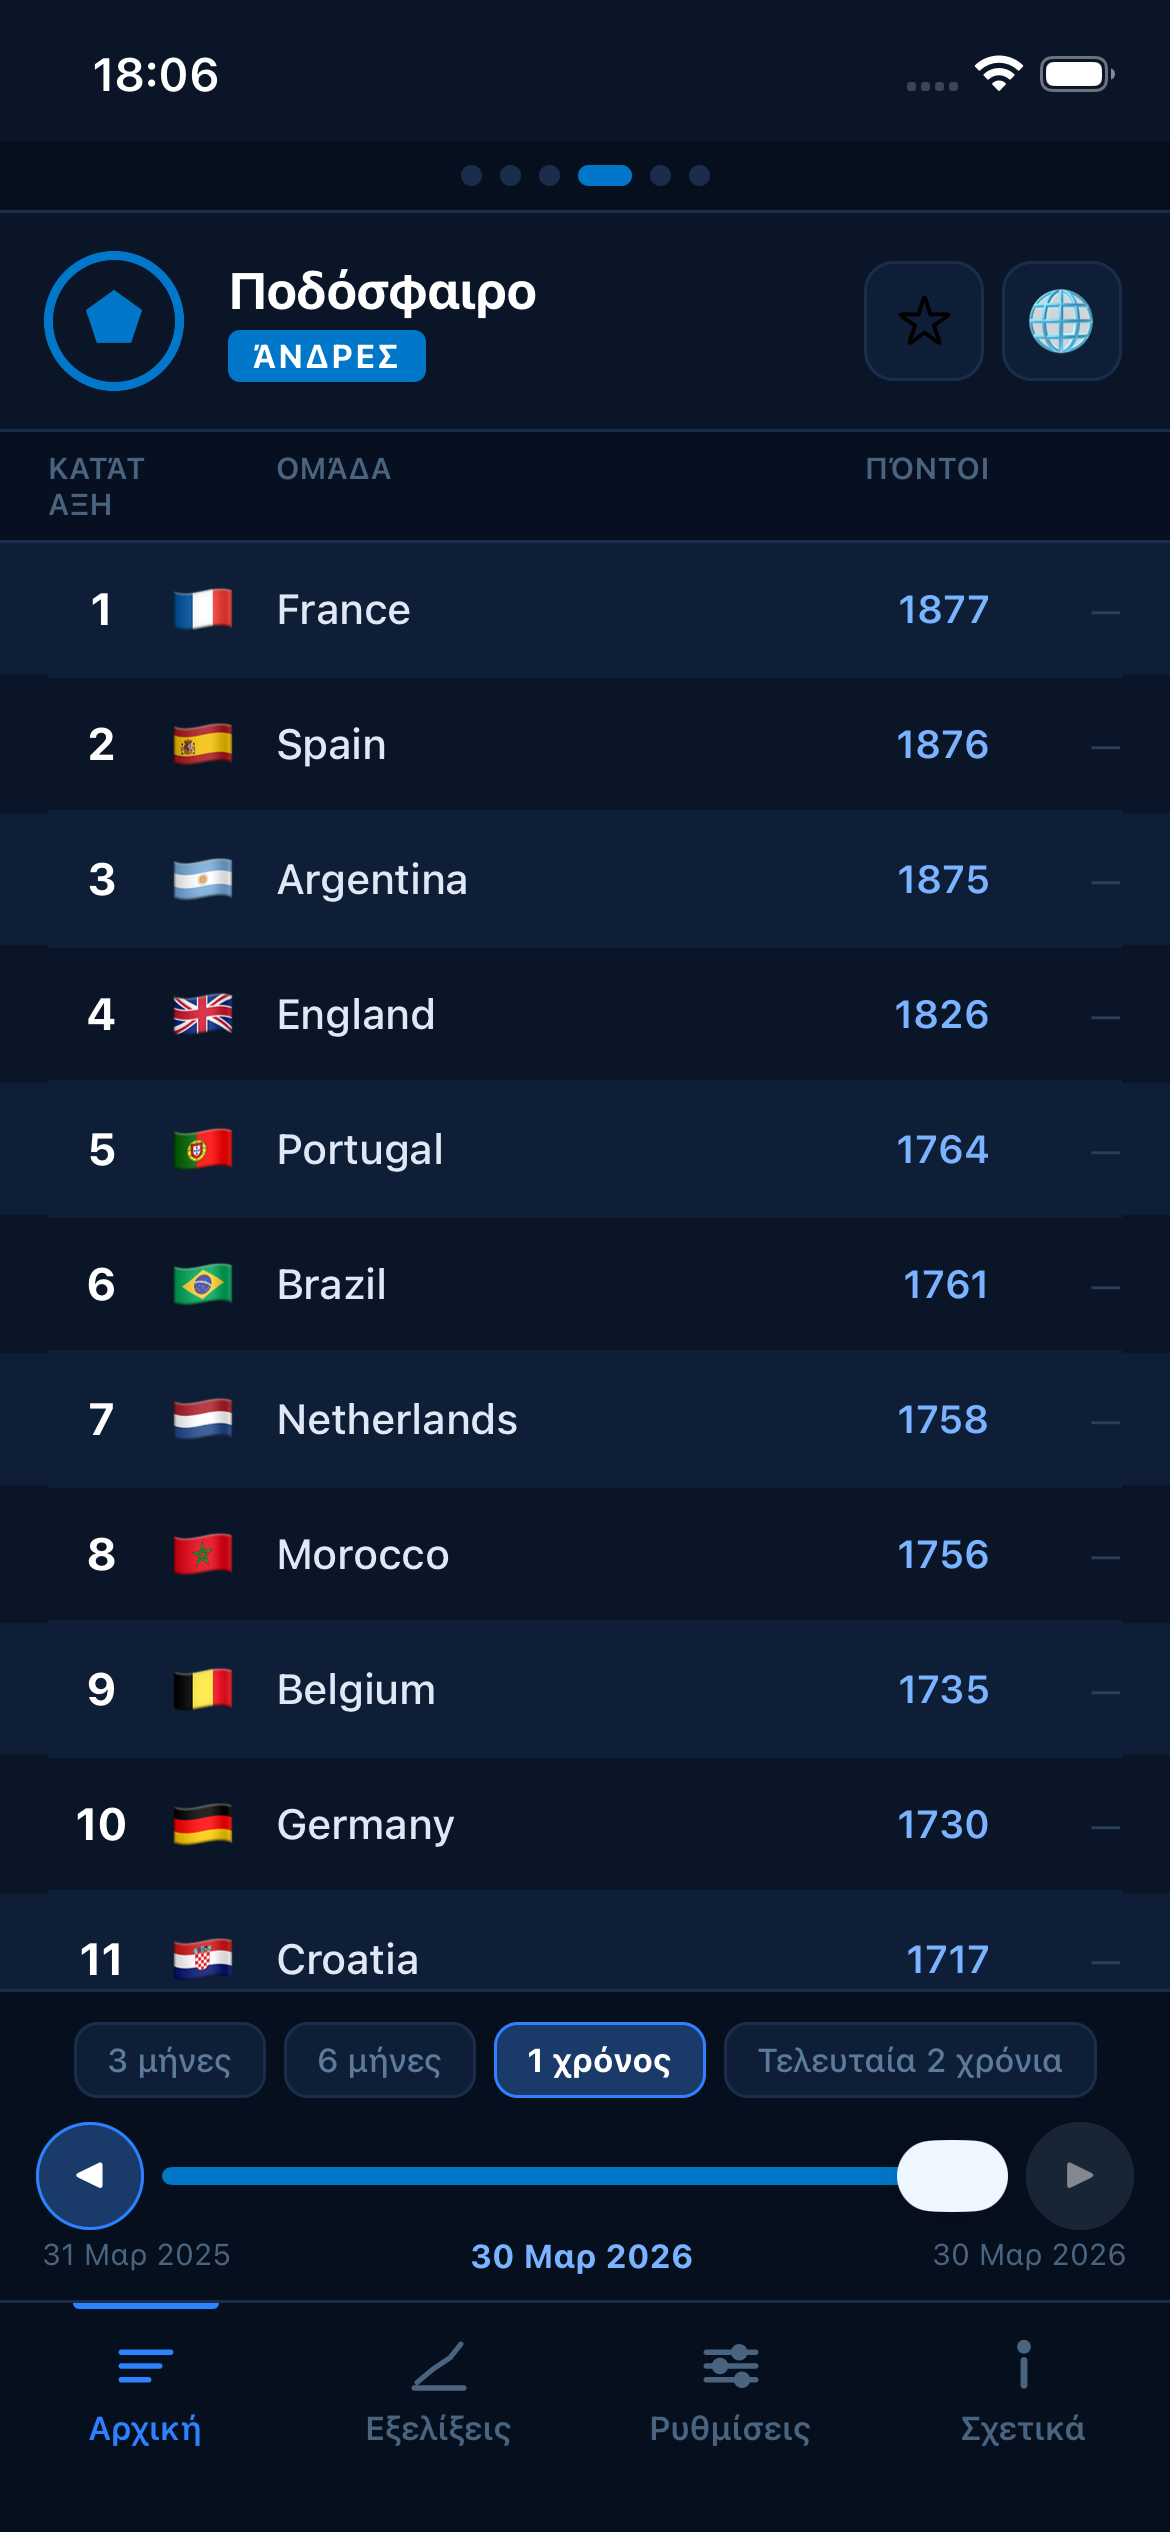Tap the France flag icon

click(203, 608)
